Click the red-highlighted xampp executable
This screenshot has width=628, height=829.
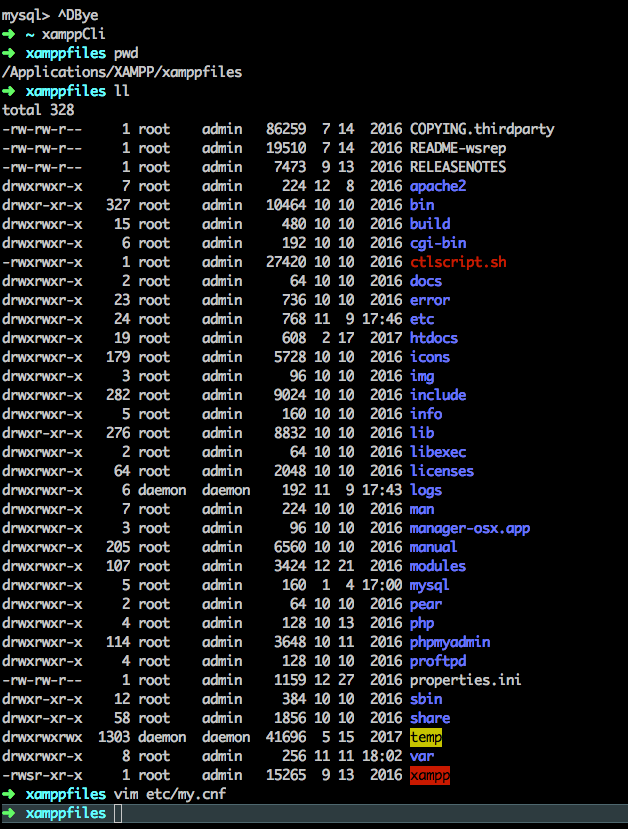coord(430,775)
